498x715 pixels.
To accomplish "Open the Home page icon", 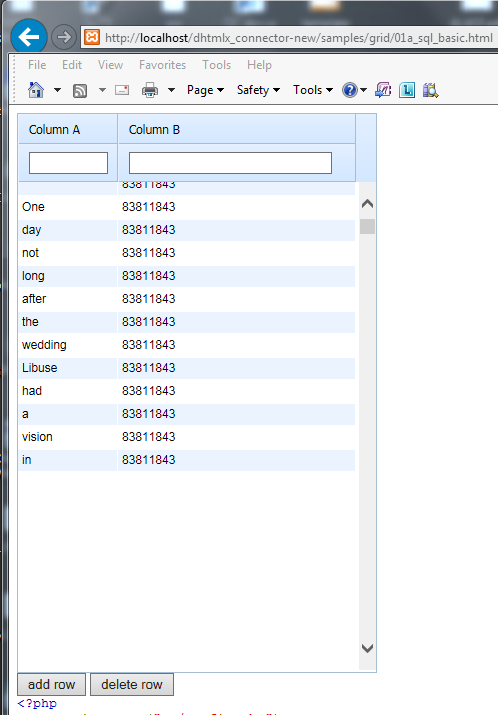I will pos(36,90).
